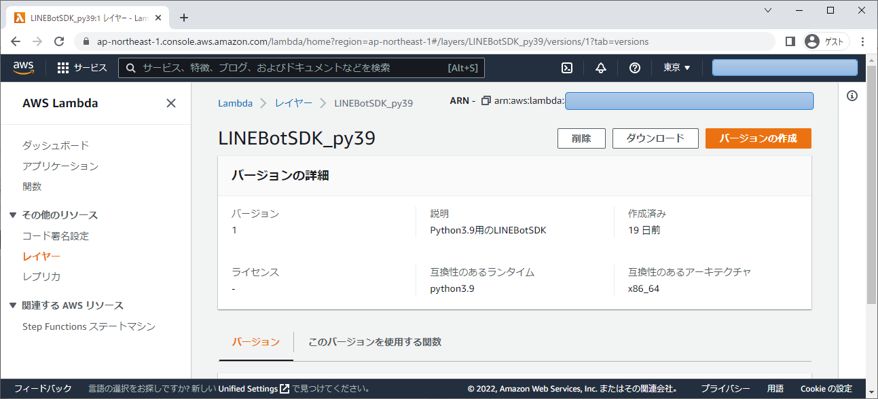878x399 pixels.
Task: Click the 削除 button
Action: (x=581, y=138)
